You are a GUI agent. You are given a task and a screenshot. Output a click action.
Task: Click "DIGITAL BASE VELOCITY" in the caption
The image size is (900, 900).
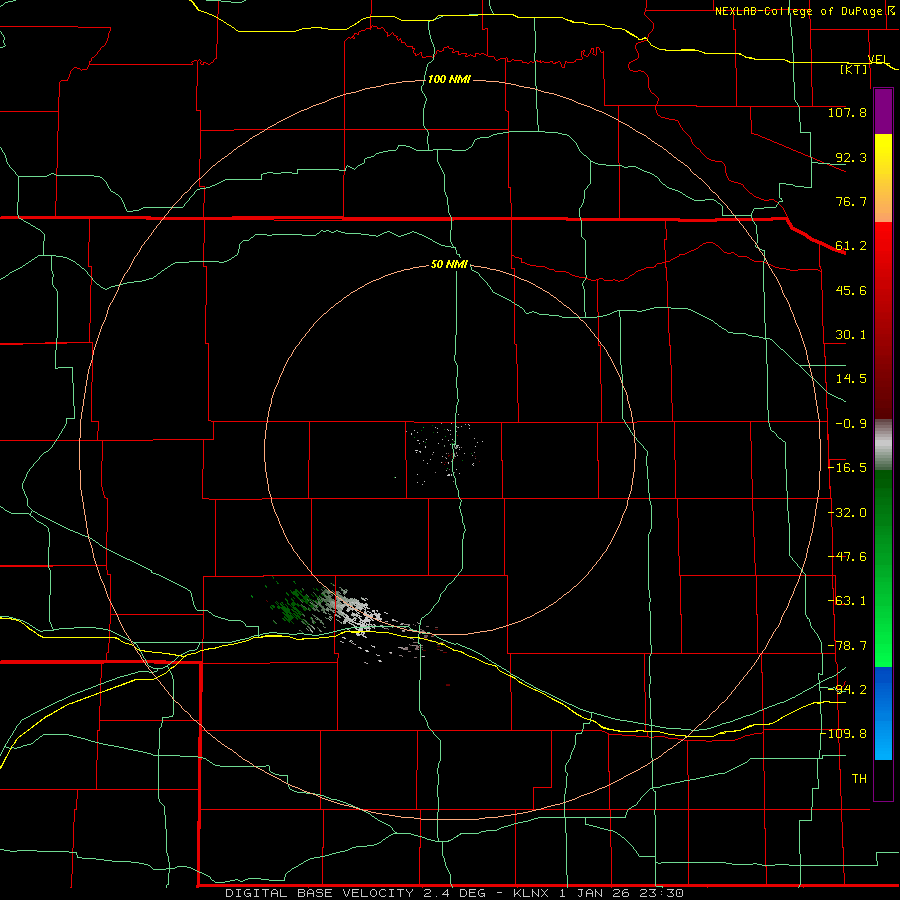point(319,893)
